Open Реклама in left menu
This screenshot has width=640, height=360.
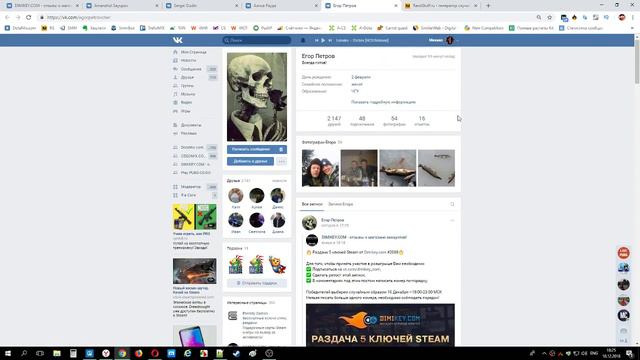pyautogui.click(x=189, y=133)
